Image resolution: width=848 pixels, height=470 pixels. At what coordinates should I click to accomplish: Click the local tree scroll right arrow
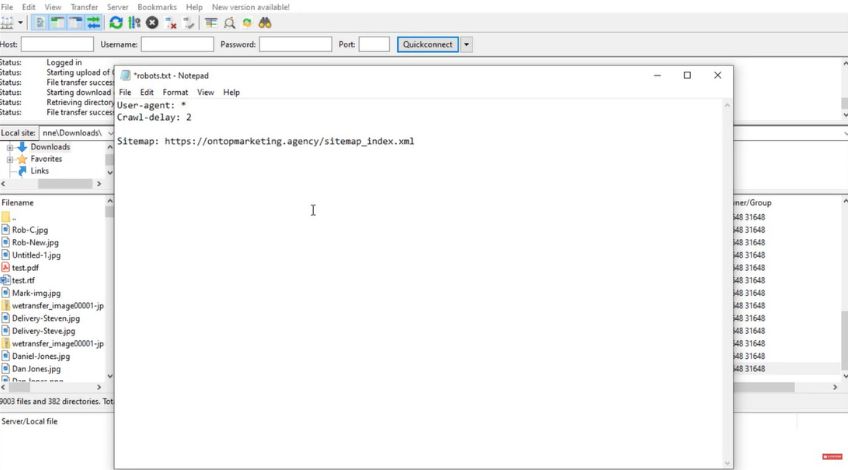point(99,184)
